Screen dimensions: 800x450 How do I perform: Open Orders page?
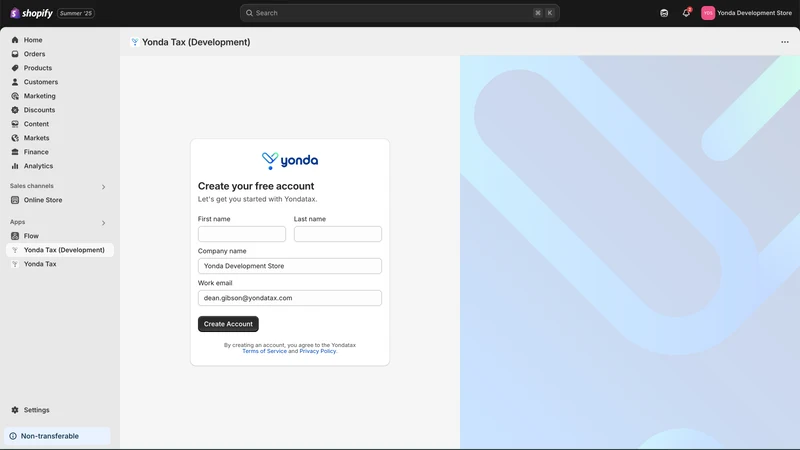pos(60,54)
